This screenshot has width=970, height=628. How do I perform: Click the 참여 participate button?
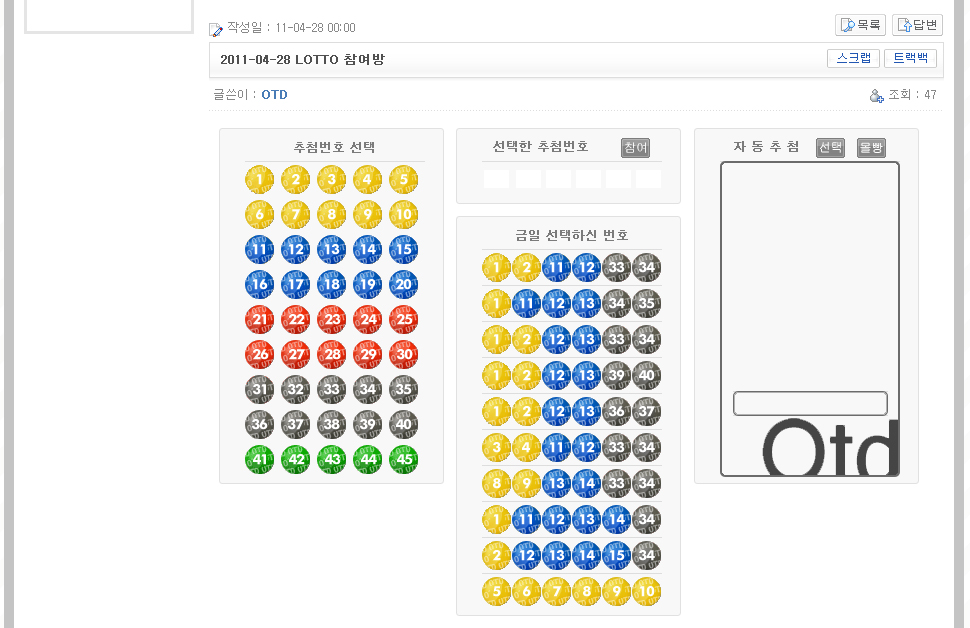click(635, 147)
